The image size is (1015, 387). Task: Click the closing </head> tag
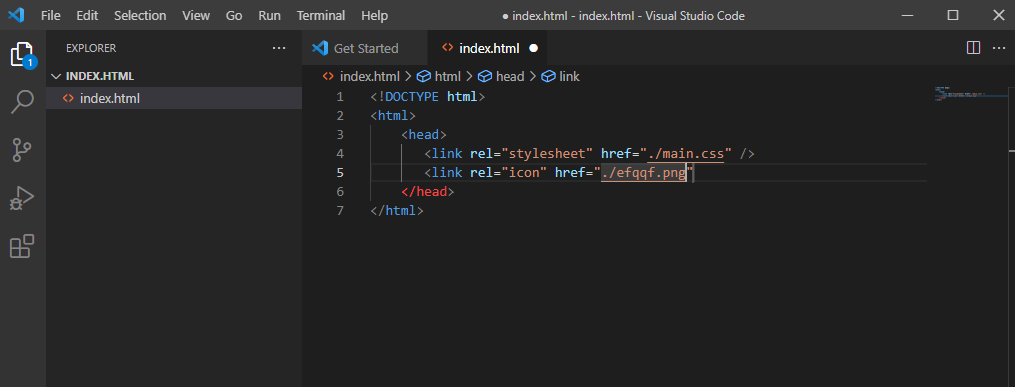point(428,192)
